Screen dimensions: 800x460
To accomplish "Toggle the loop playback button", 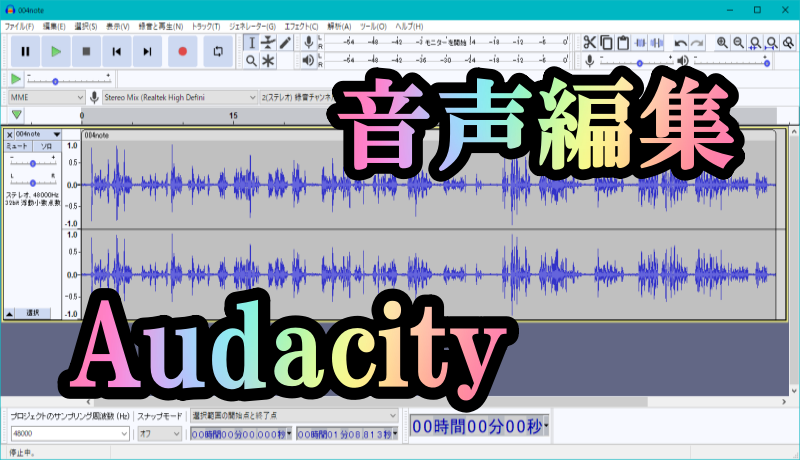I will 218,51.
